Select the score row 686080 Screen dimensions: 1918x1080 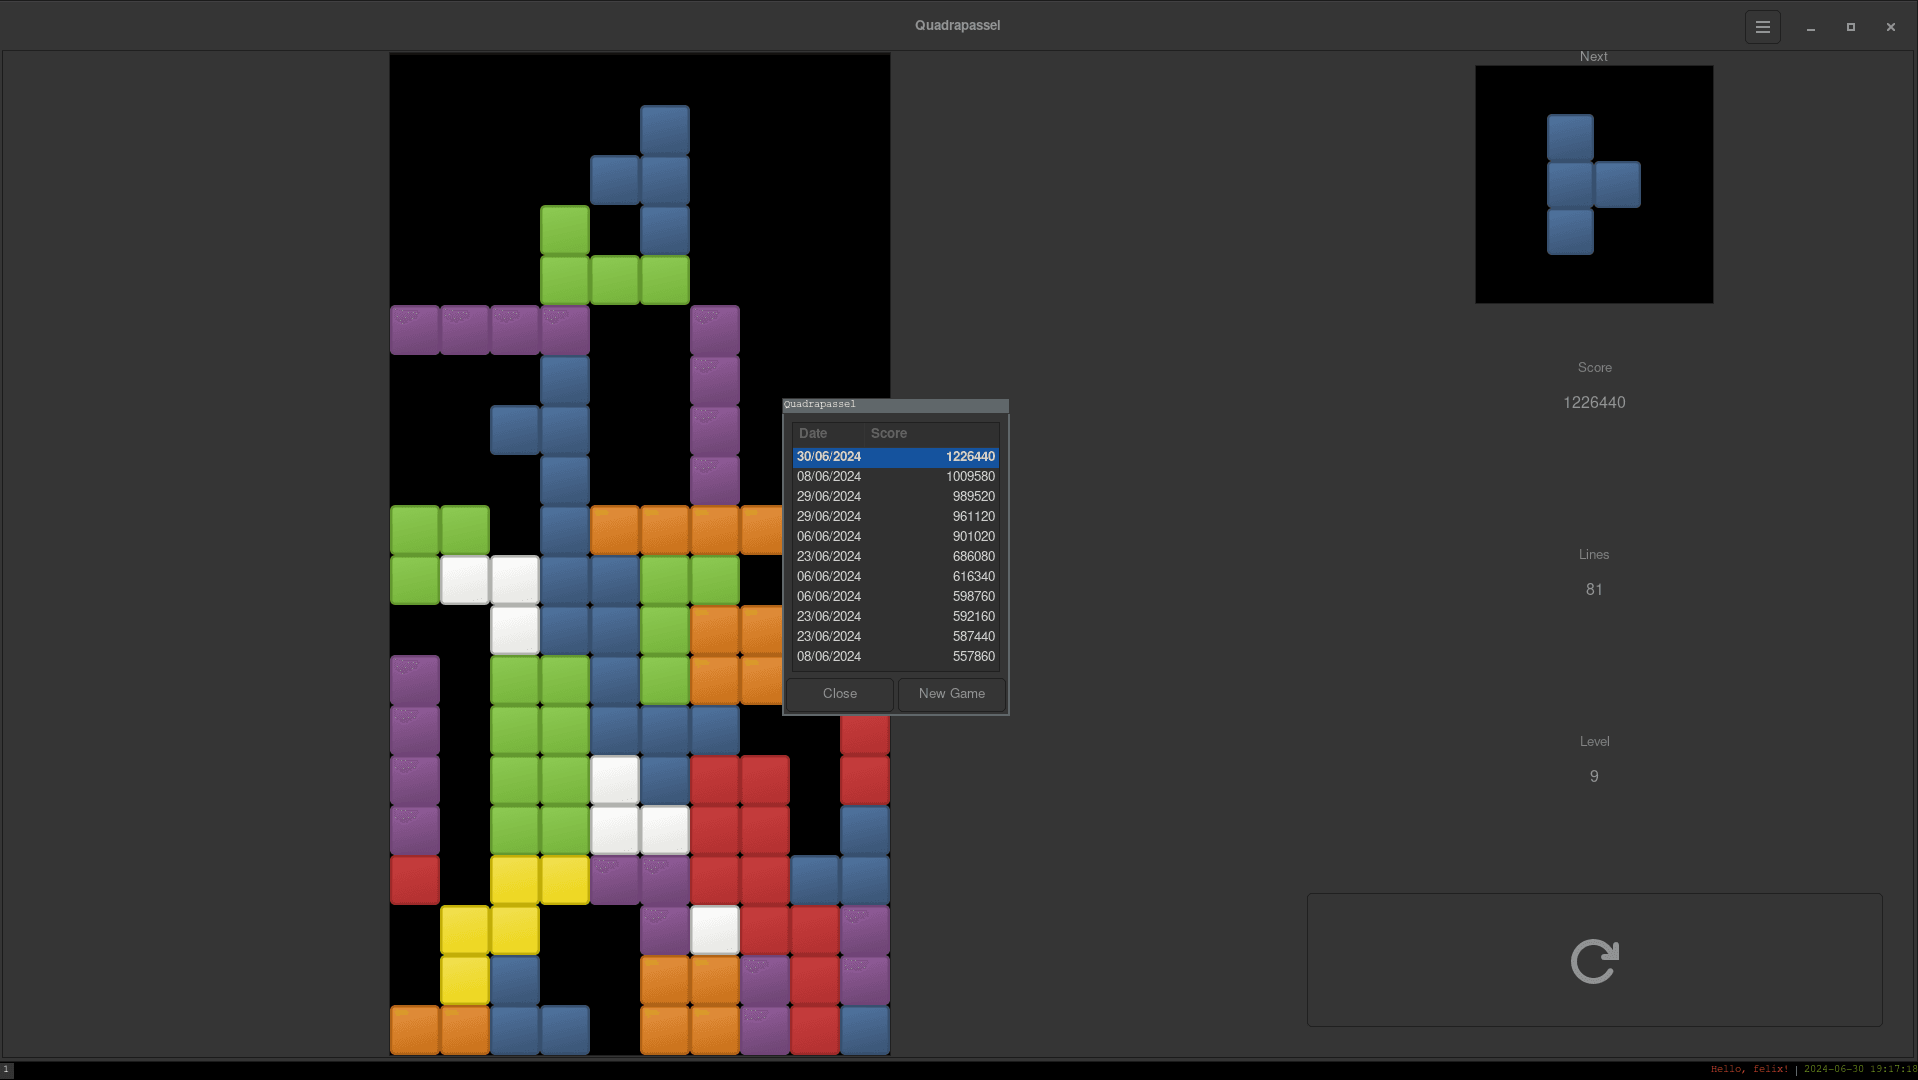click(896, 557)
